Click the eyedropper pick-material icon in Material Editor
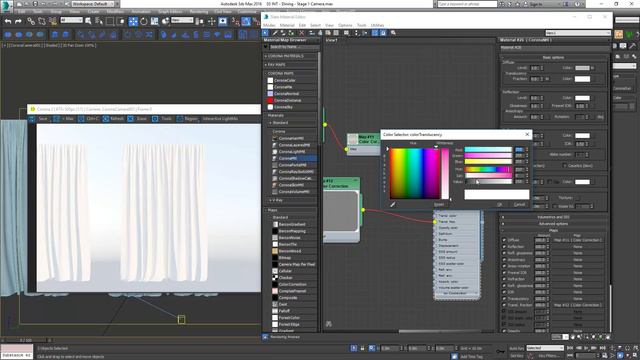Viewport: 640px width, 360px height. click(275, 33)
